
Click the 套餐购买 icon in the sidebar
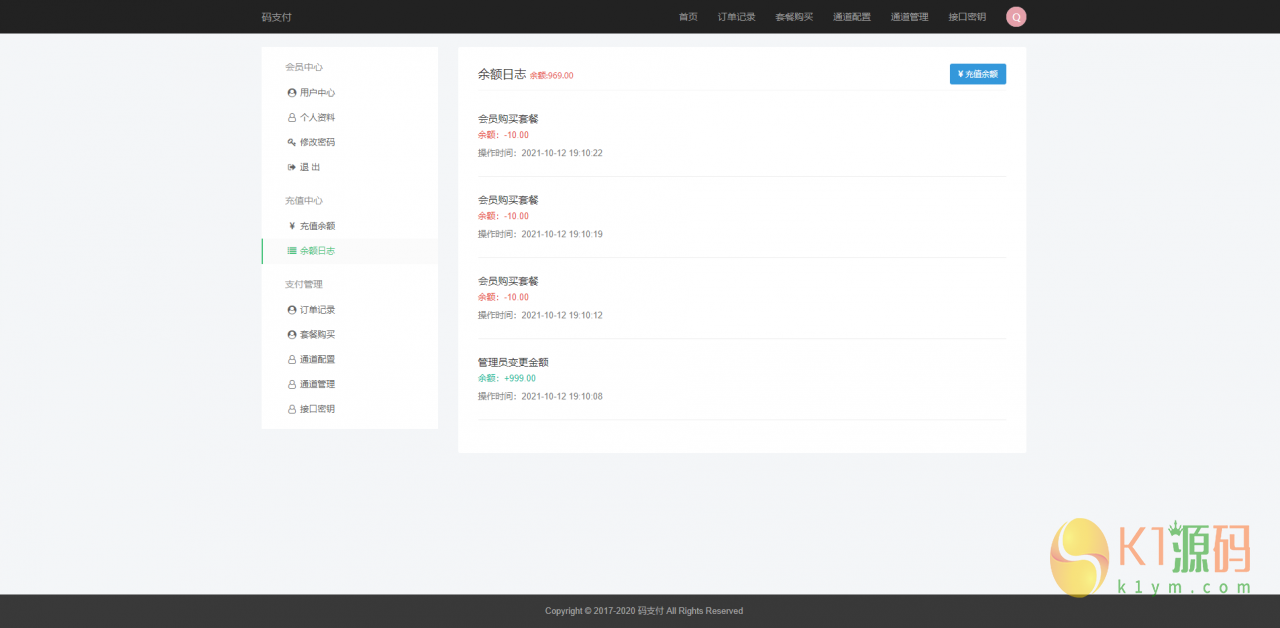pos(290,334)
